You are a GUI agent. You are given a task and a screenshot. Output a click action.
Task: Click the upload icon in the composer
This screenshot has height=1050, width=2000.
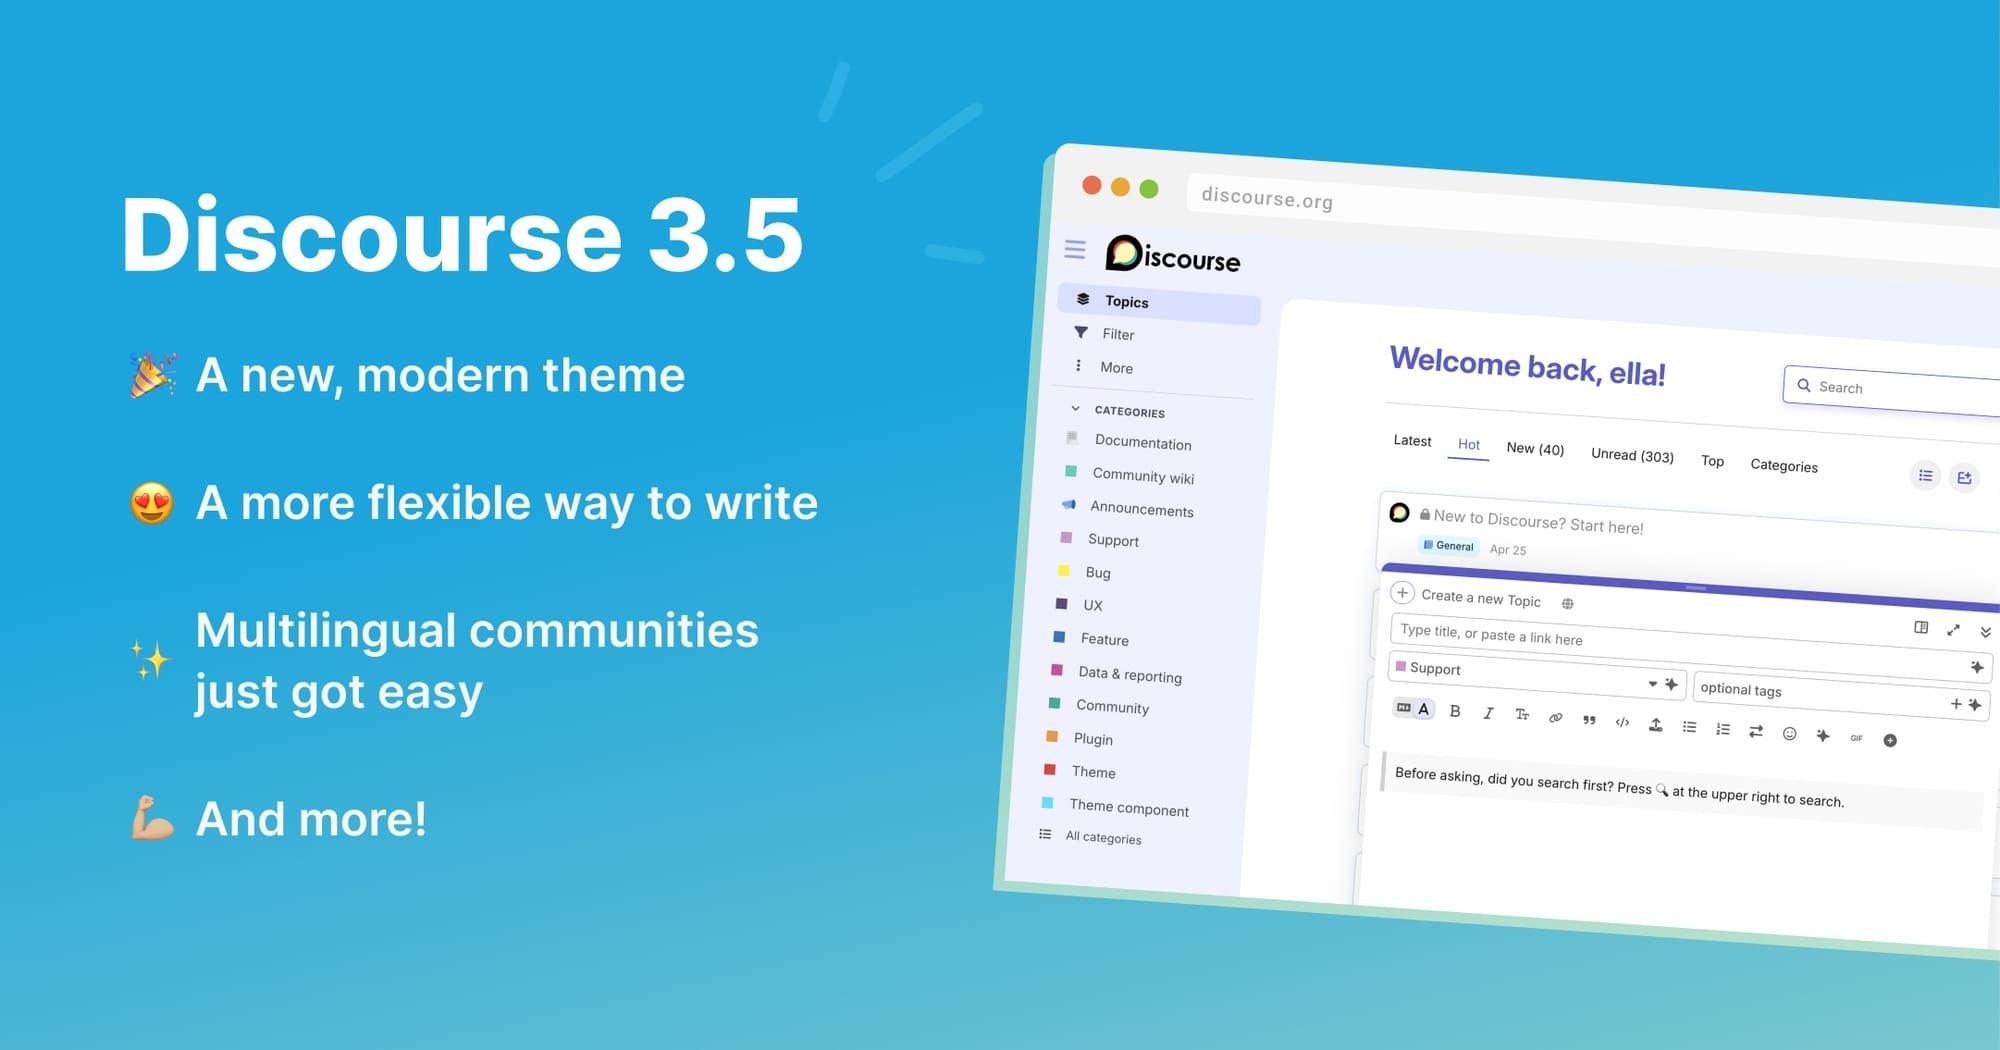pyautogui.click(x=1656, y=727)
